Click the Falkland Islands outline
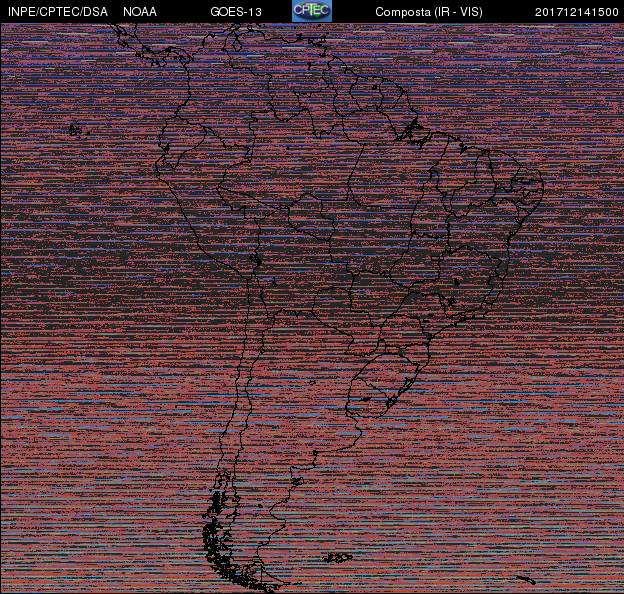Viewport: 624px width, 594px height. point(338,557)
